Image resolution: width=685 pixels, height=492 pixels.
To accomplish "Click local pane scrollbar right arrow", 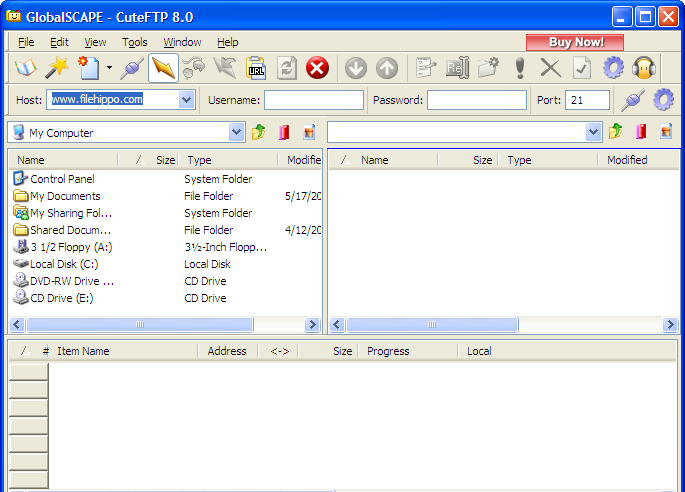I will [312, 324].
